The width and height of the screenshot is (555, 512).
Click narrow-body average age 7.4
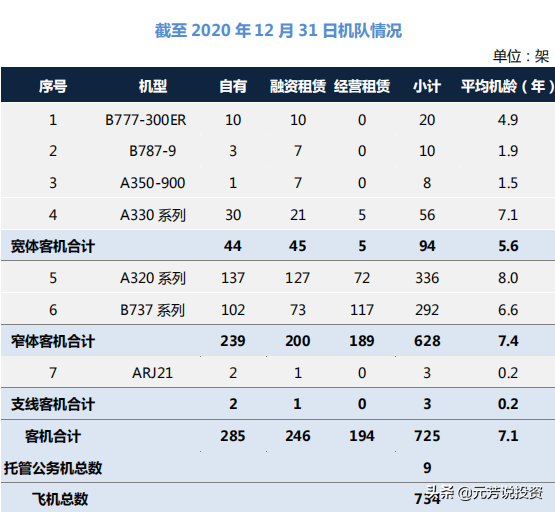pos(508,341)
